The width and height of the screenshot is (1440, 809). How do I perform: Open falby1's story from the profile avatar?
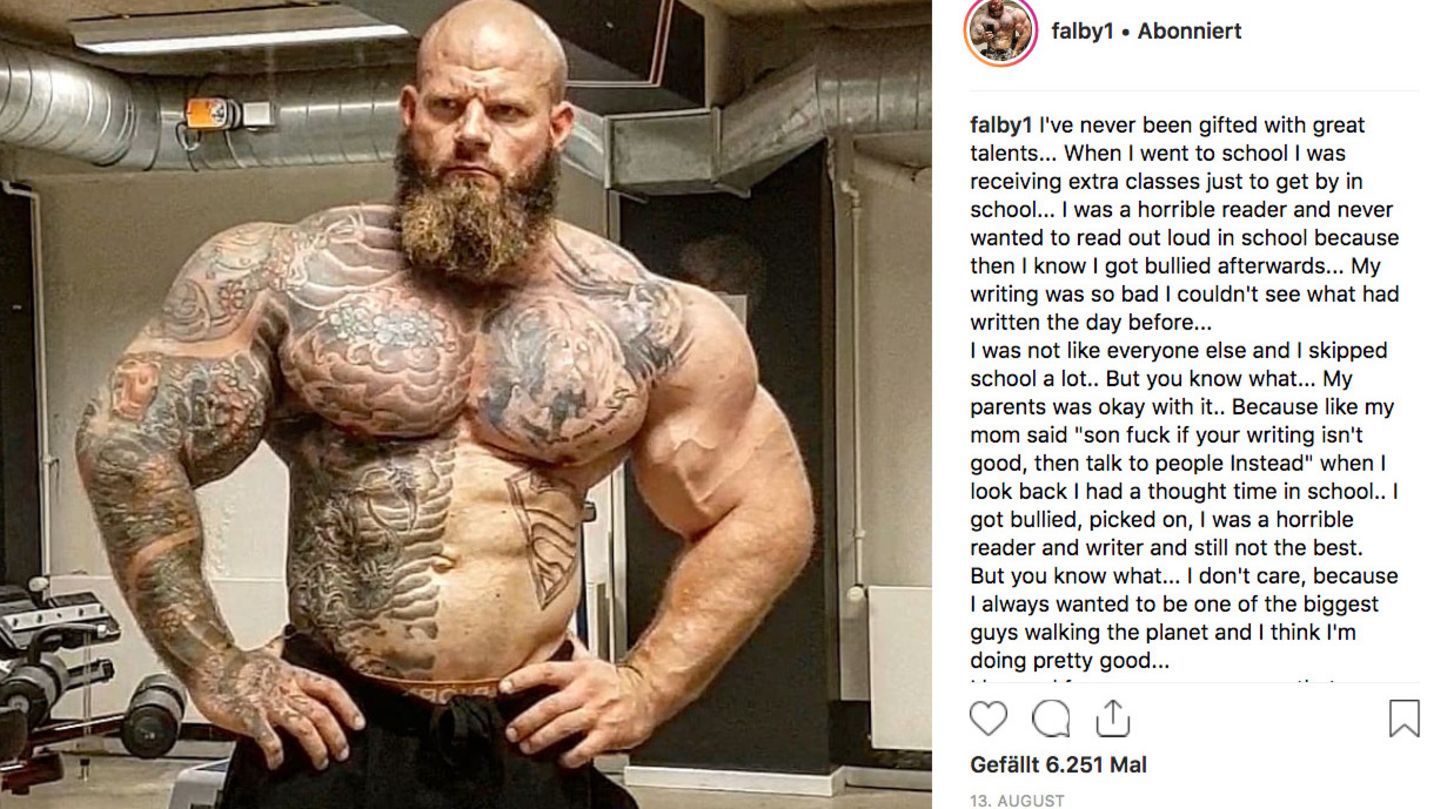coord(1000,31)
